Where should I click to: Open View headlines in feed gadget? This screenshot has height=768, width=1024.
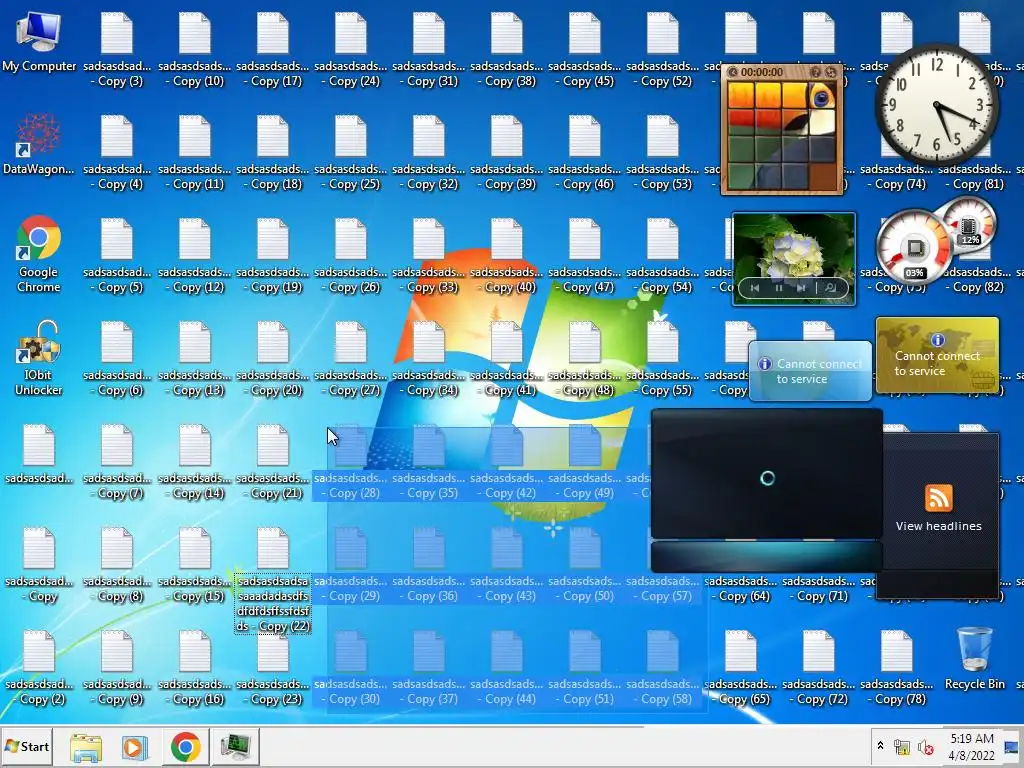click(938, 526)
